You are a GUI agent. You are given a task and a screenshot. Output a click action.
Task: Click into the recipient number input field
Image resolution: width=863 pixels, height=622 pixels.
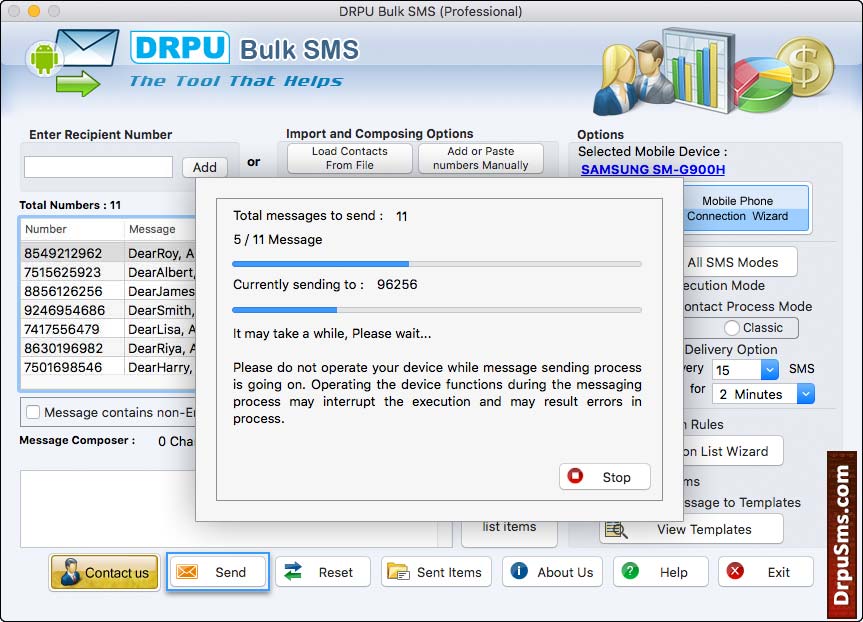tap(99, 167)
